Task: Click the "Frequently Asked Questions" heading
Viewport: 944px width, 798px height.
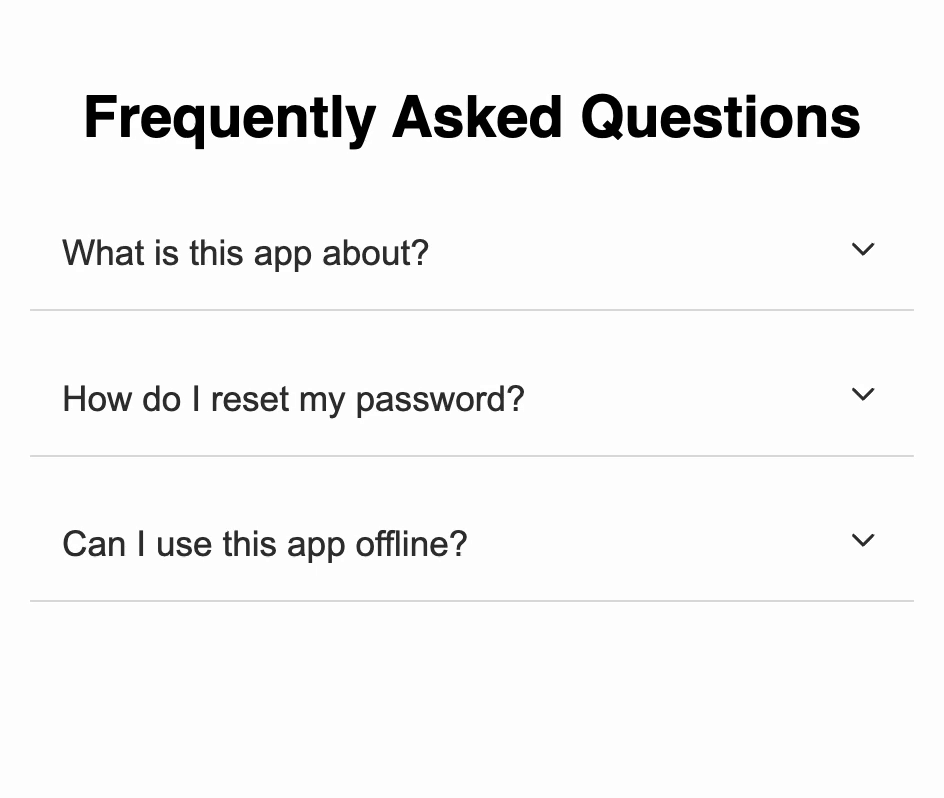Action: (x=472, y=117)
